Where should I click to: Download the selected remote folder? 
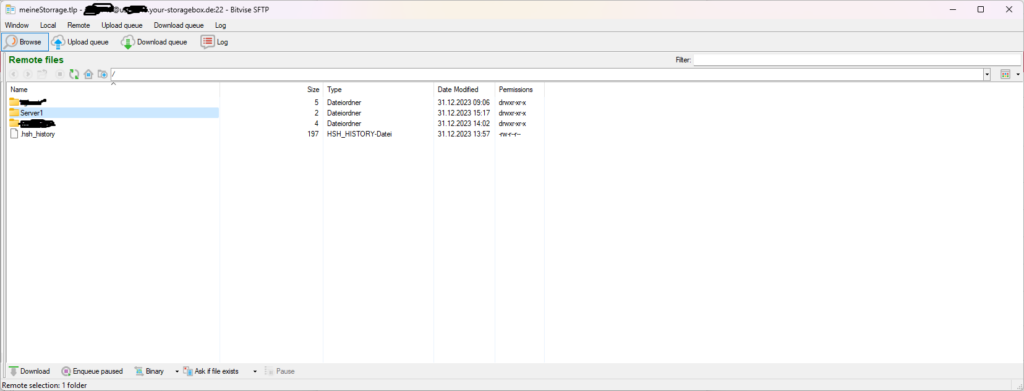click(29, 371)
